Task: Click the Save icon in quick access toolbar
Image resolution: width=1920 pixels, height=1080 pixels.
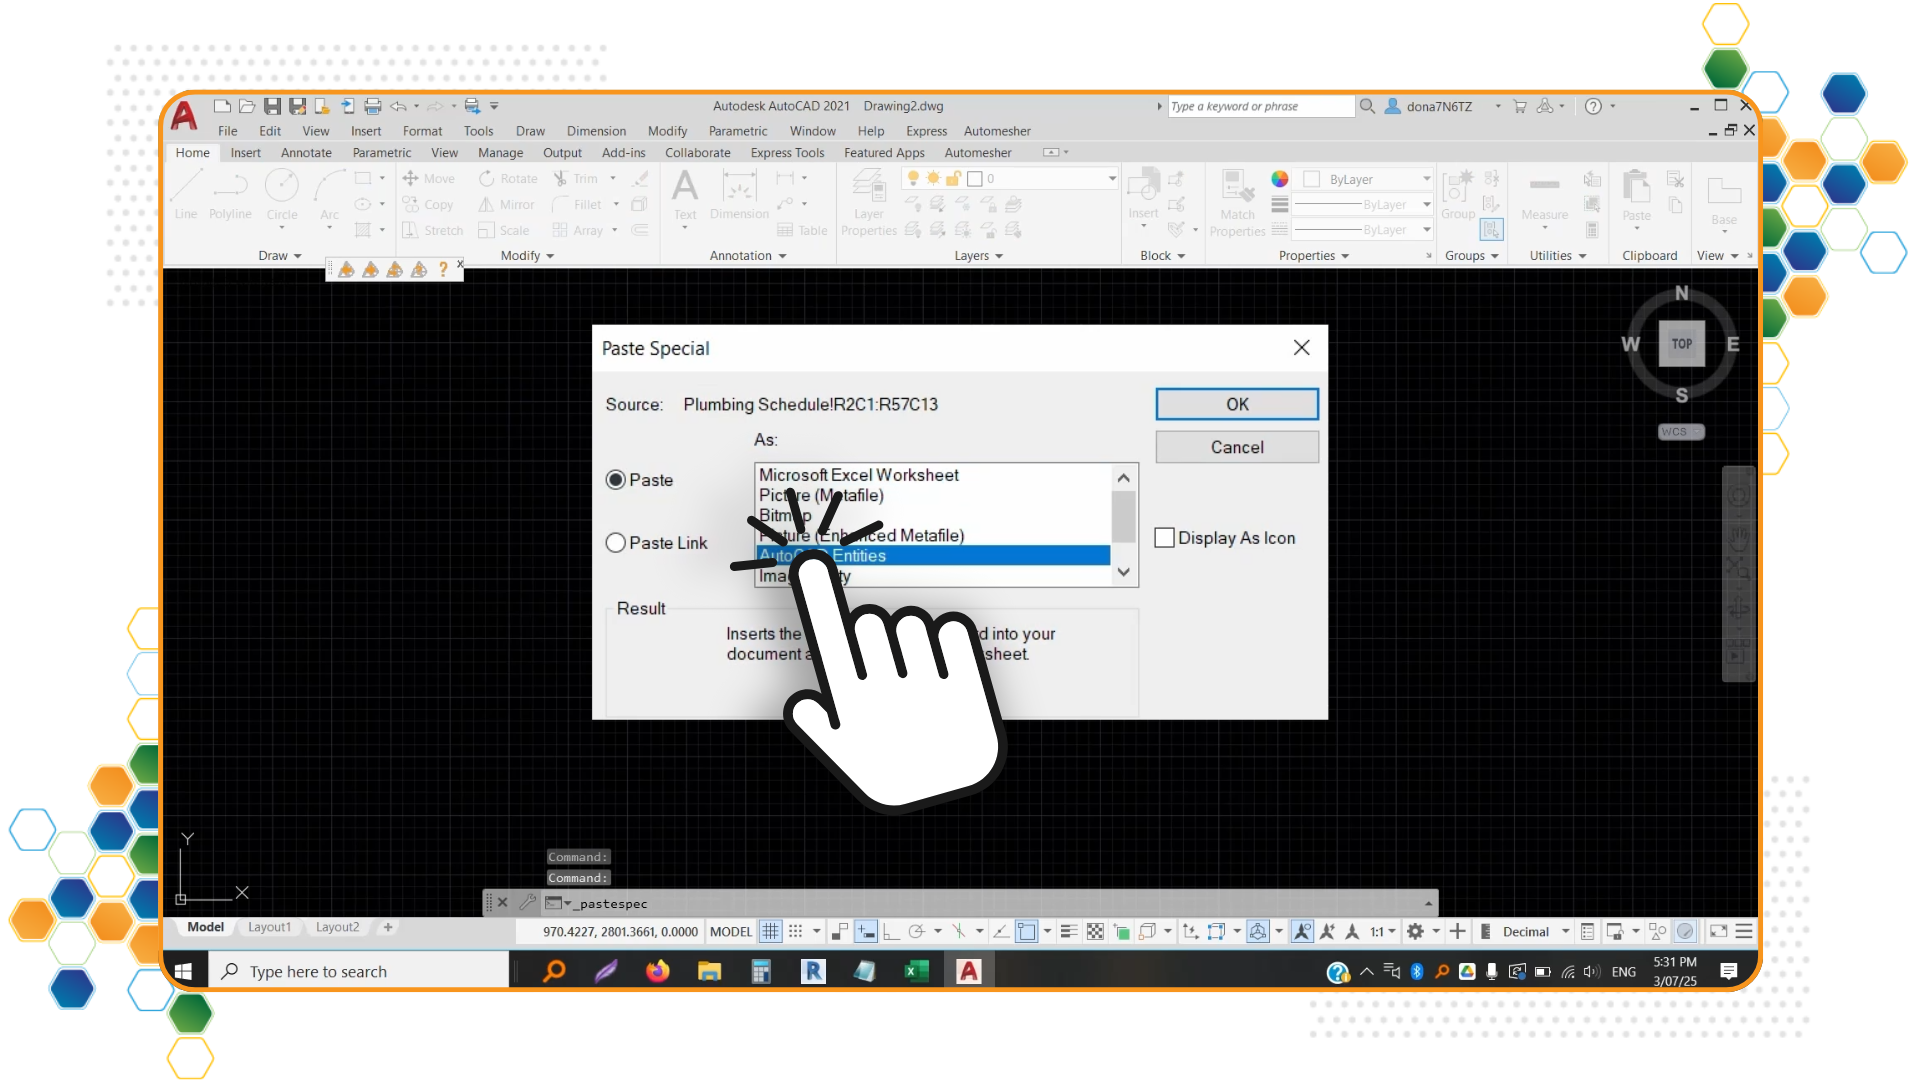Action: [x=272, y=106]
